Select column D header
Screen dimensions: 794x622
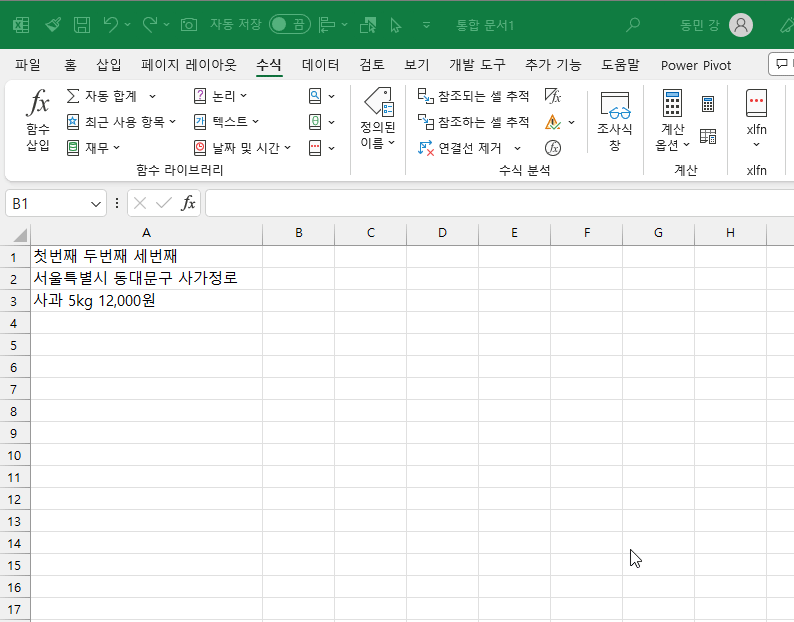pyautogui.click(x=442, y=232)
